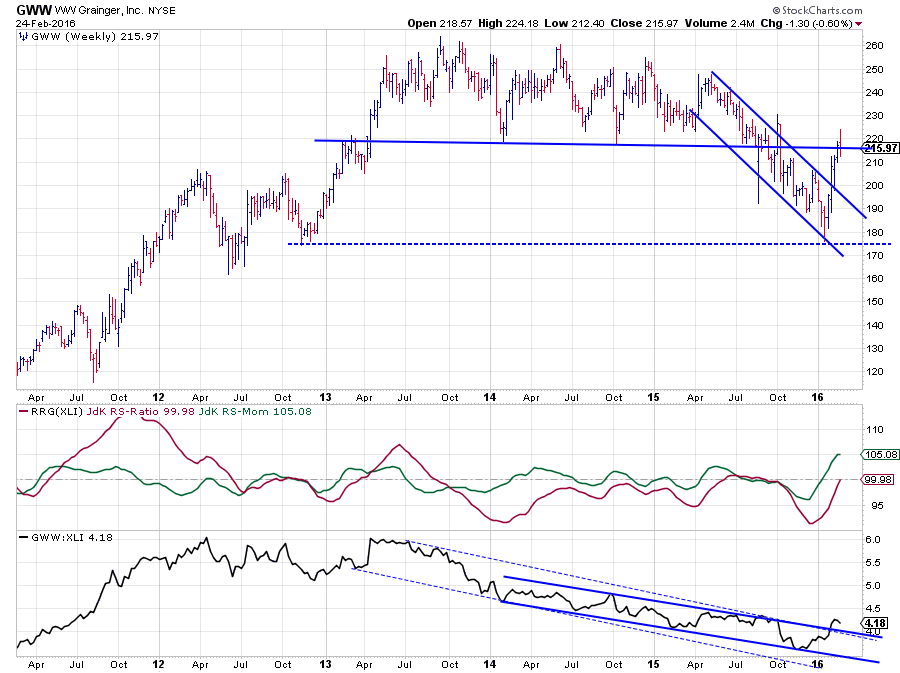Viewport: 900px width, 673px height.
Task: Click the dashed blue support line near 175
Action: [500, 243]
